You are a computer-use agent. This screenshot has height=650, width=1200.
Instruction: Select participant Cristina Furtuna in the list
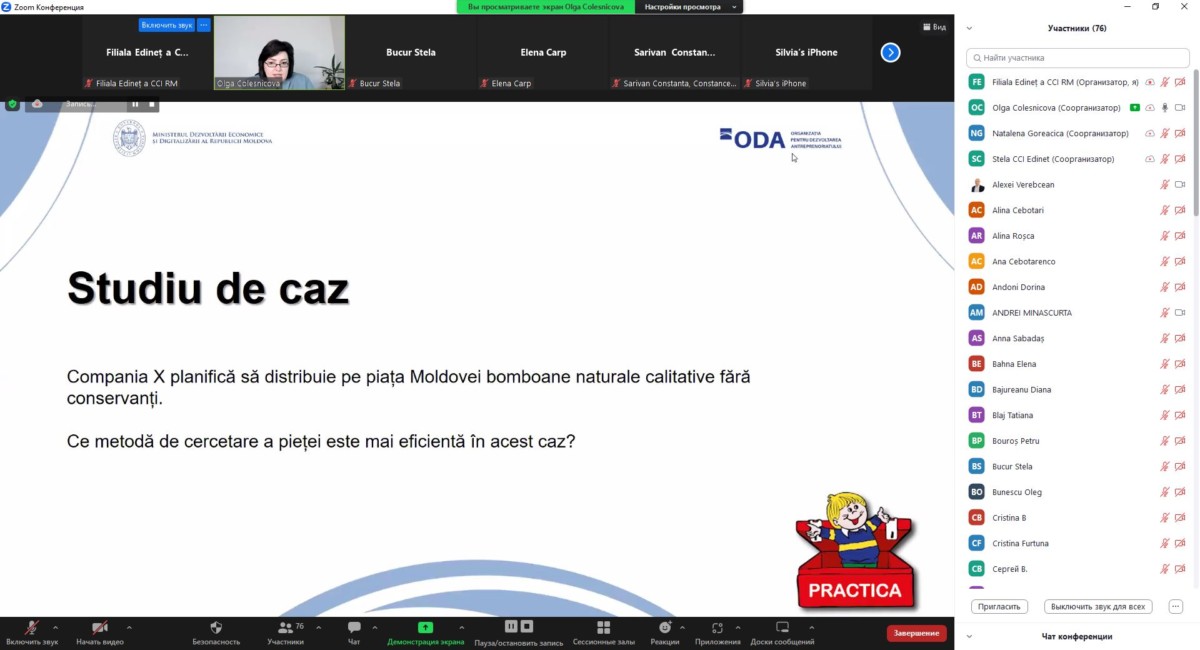1076,543
